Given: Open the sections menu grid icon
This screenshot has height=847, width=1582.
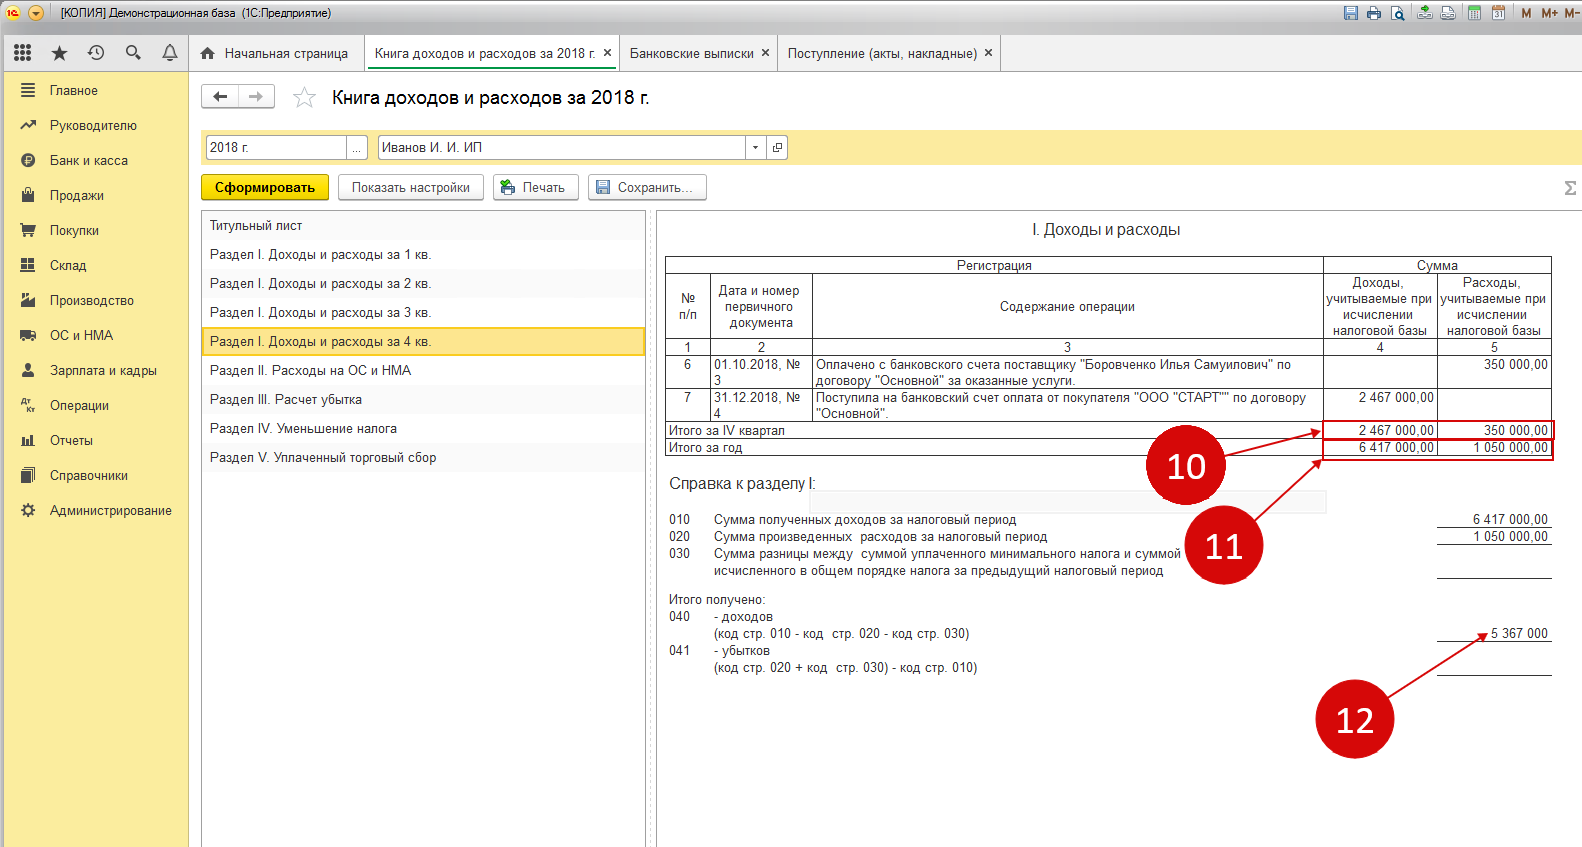Looking at the screenshot, I should (x=22, y=53).
